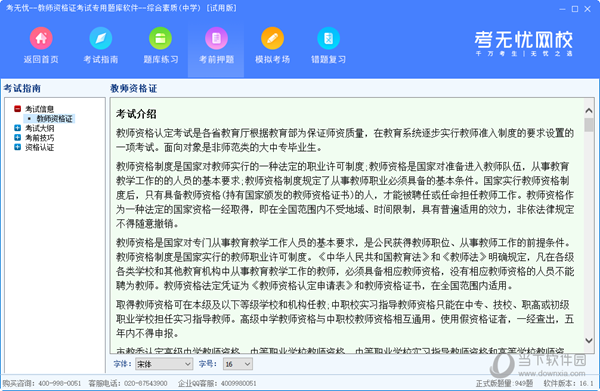
Task: Open the 字体 font dropdown showing 宋体
Action: pyautogui.click(x=164, y=364)
